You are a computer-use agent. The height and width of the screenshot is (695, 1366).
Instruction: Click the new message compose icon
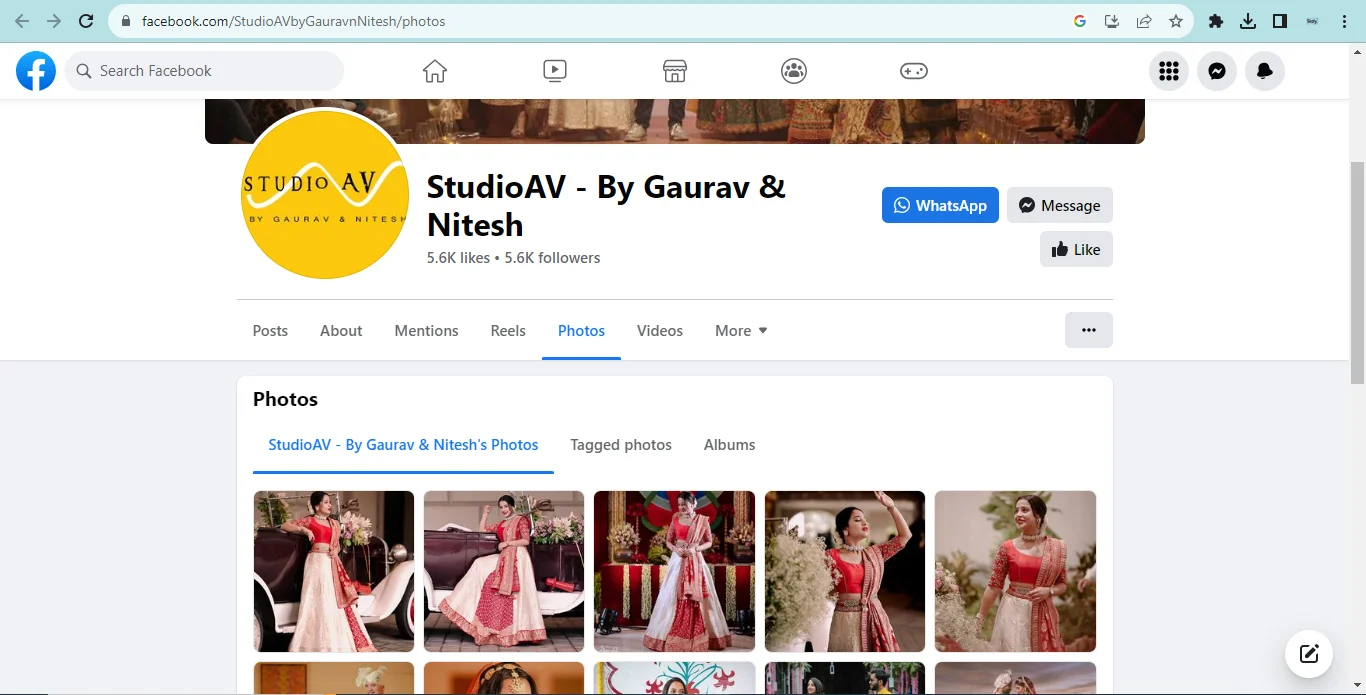click(x=1309, y=655)
